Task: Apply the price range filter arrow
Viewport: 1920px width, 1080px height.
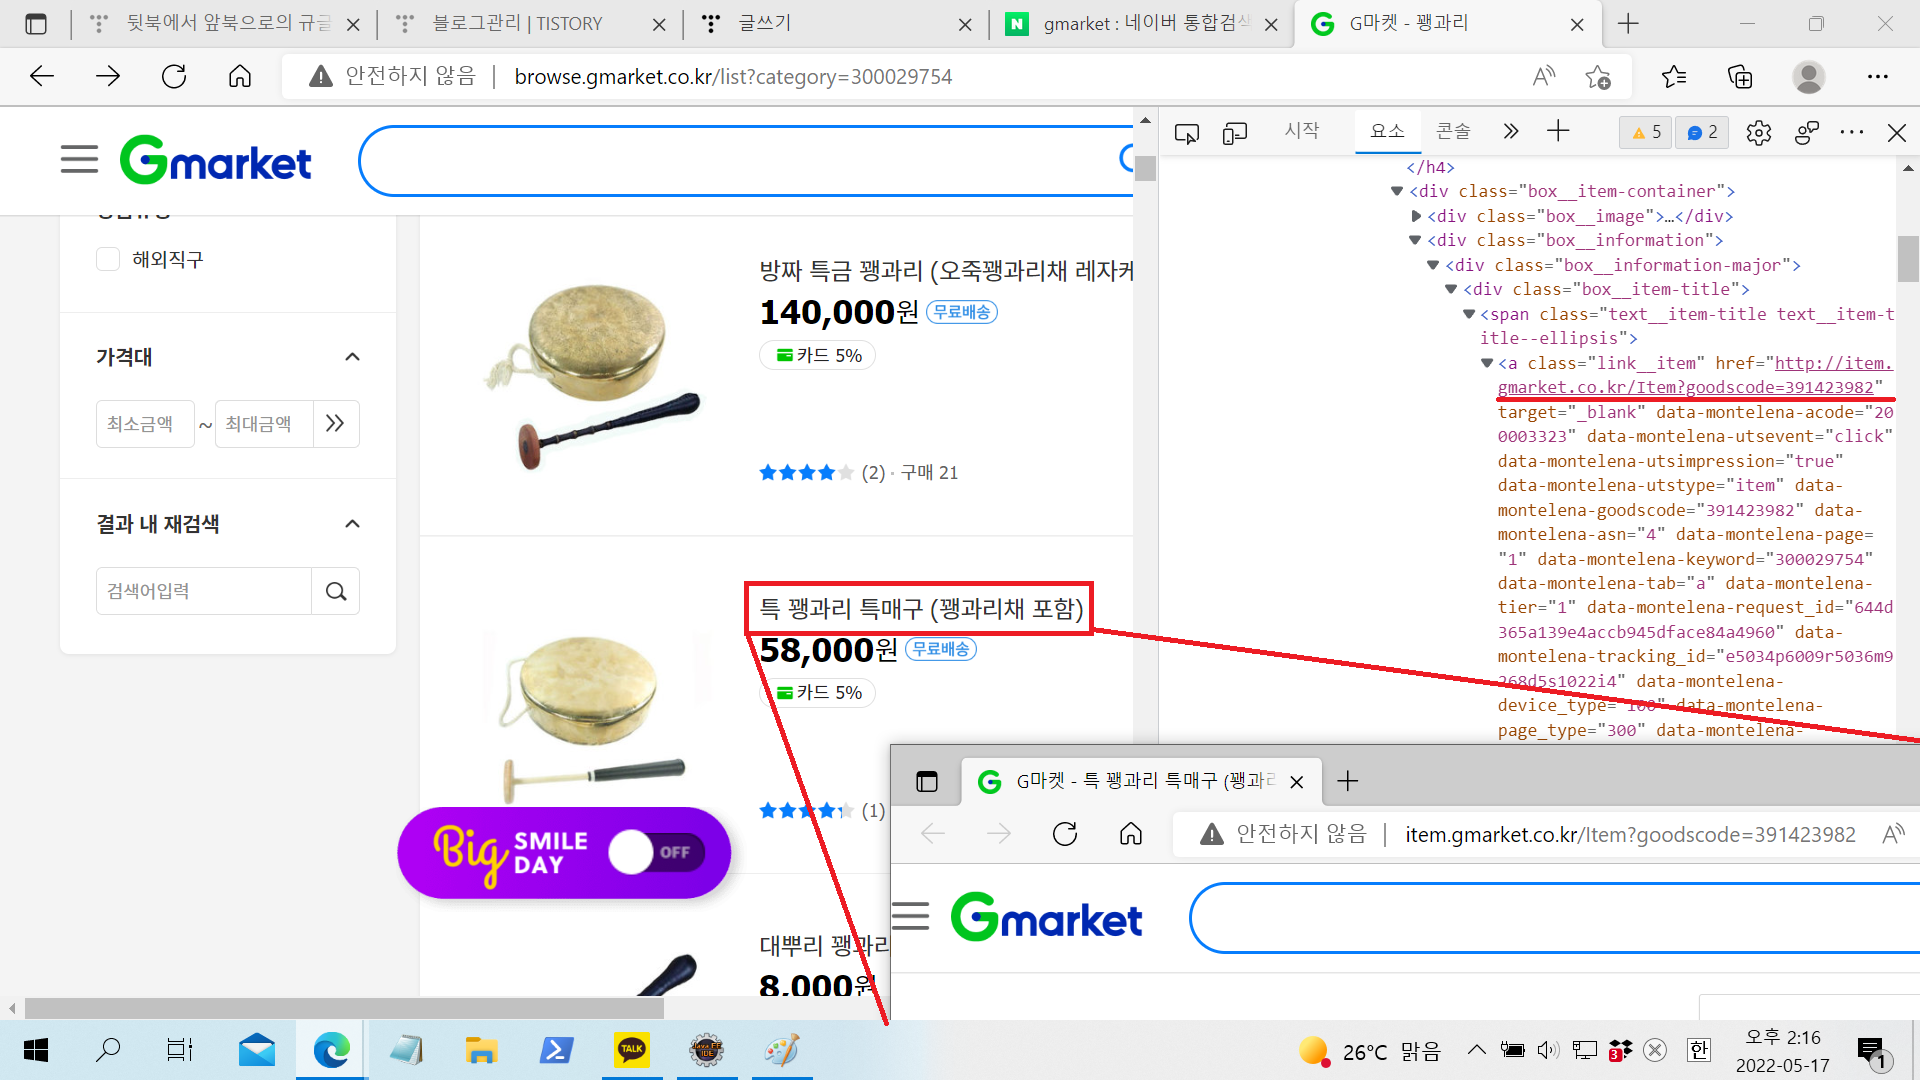Action: [336, 424]
